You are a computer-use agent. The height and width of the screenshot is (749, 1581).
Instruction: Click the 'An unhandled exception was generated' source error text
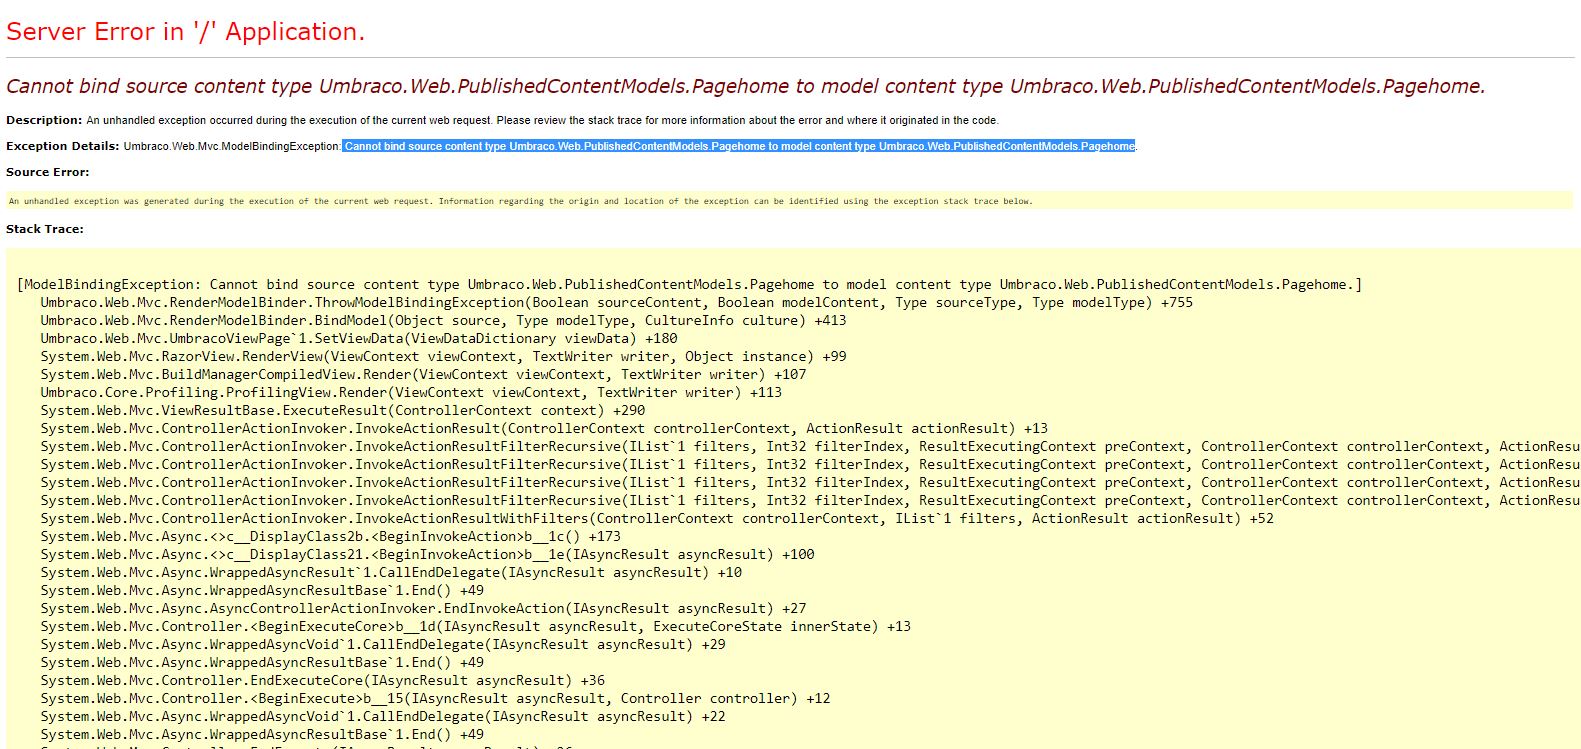click(x=520, y=201)
